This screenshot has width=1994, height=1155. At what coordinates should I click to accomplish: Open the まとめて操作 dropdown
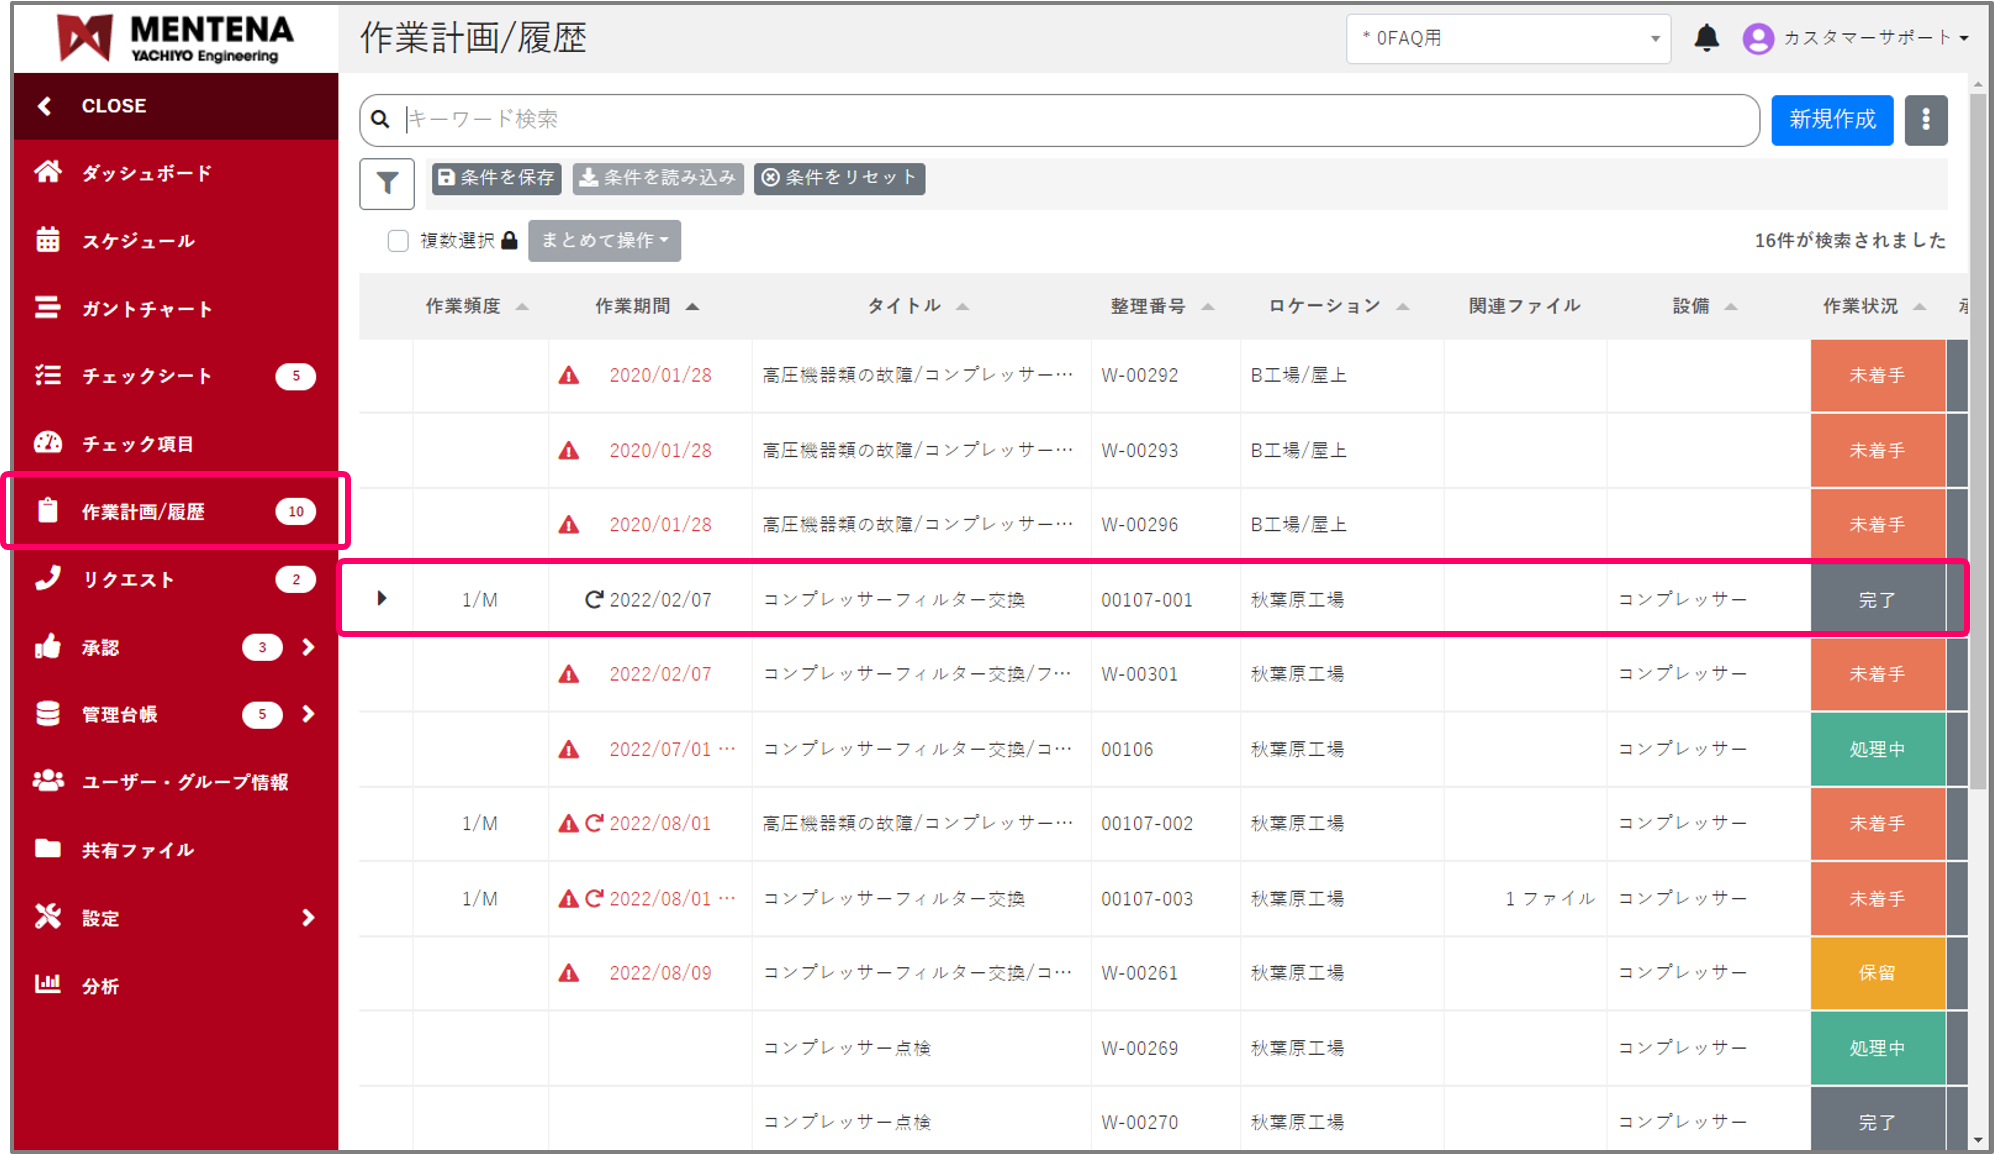tap(604, 241)
